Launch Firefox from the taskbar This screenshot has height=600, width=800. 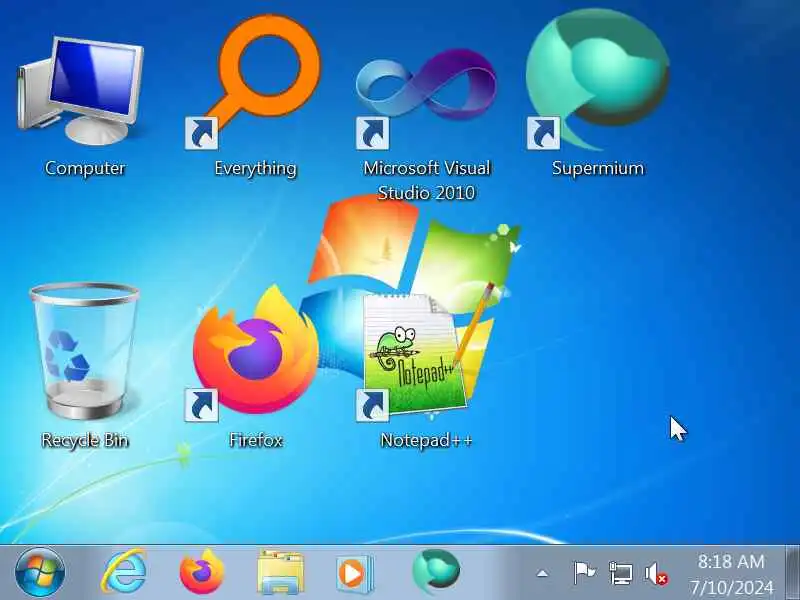tap(202, 572)
